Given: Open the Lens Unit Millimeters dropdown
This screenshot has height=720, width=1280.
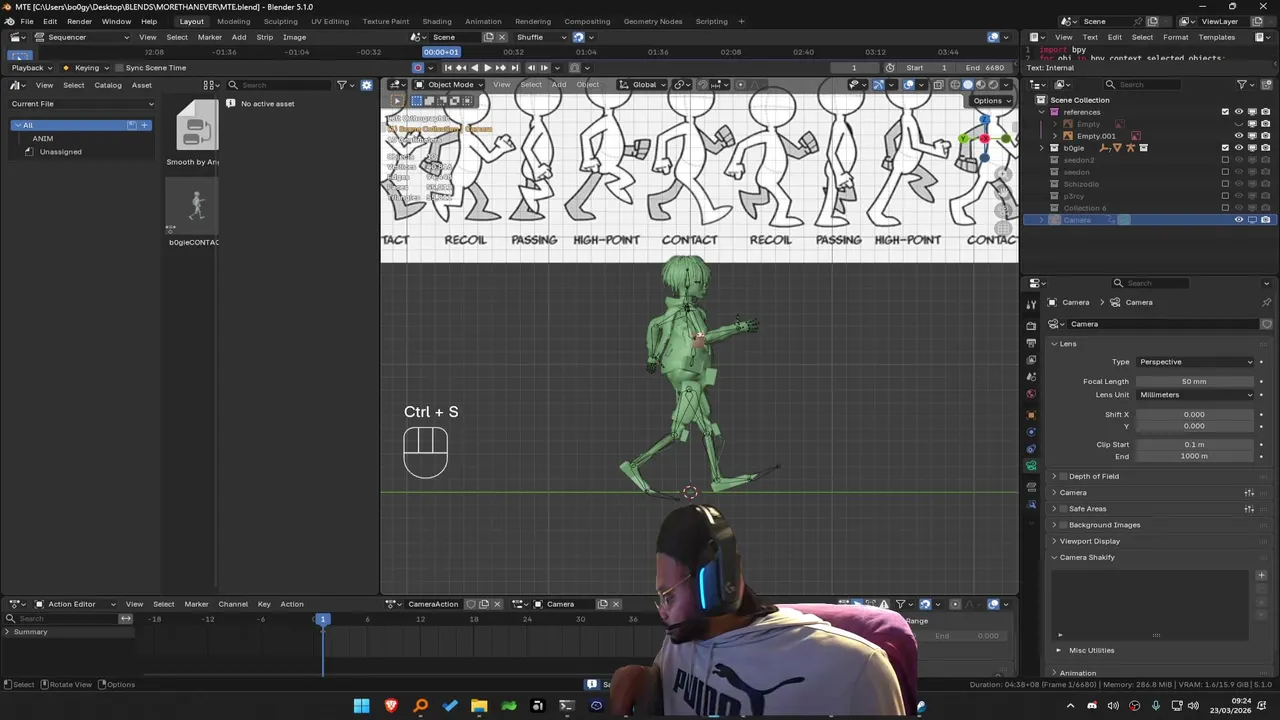Looking at the screenshot, I should click(1195, 395).
